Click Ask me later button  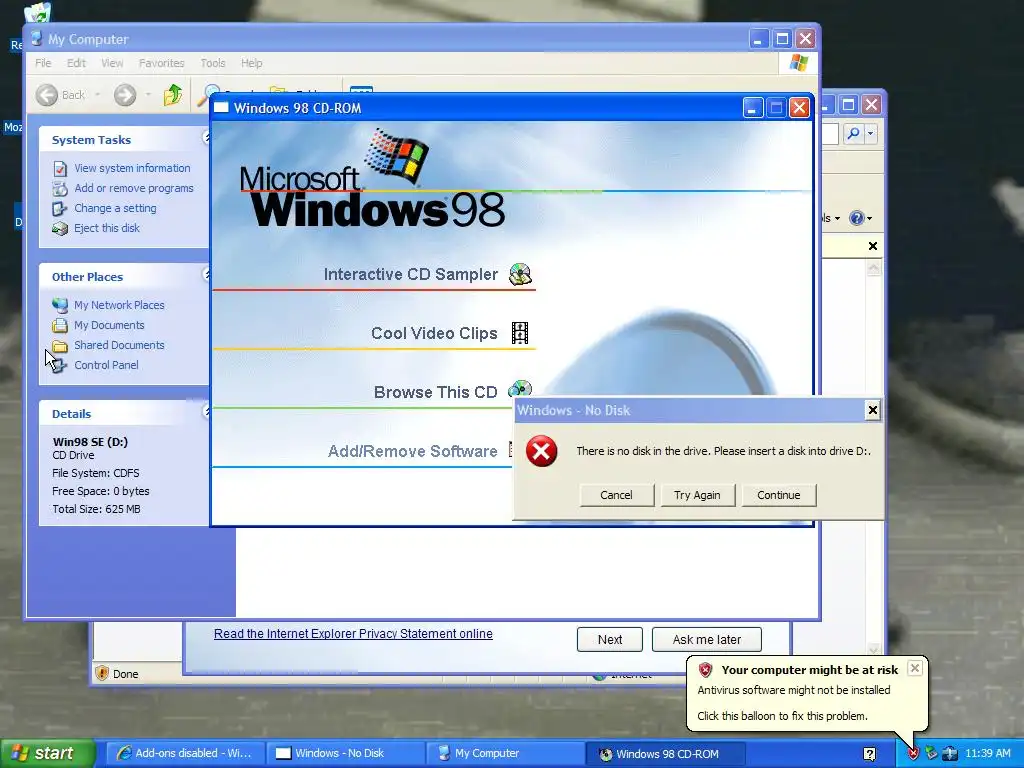point(707,639)
